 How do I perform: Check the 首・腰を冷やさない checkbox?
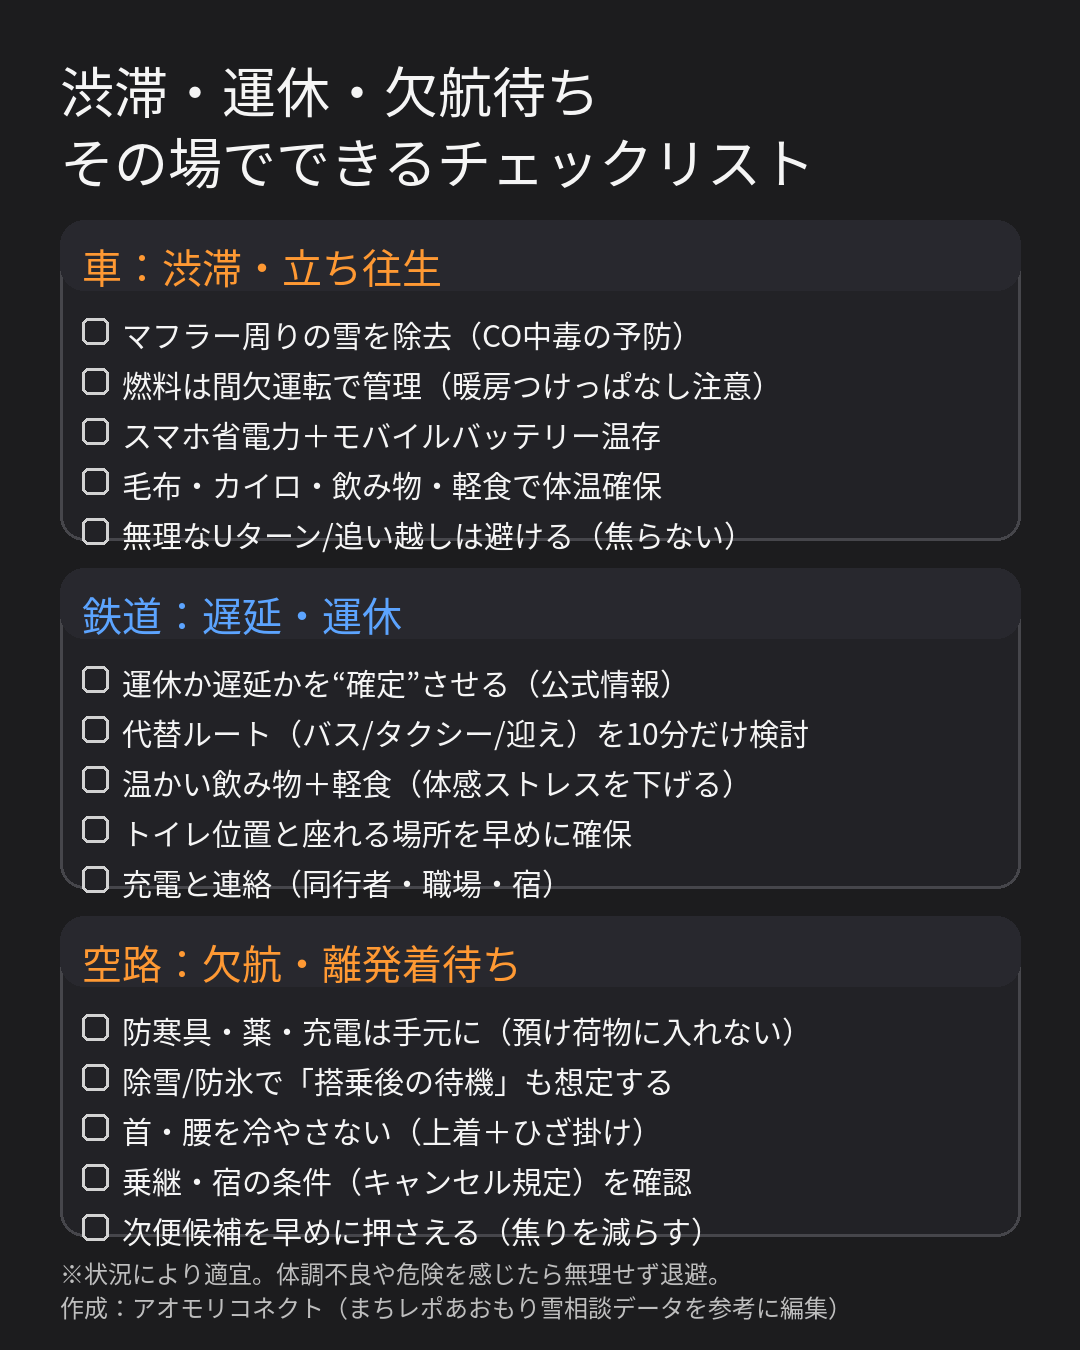(x=95, y=1128)
